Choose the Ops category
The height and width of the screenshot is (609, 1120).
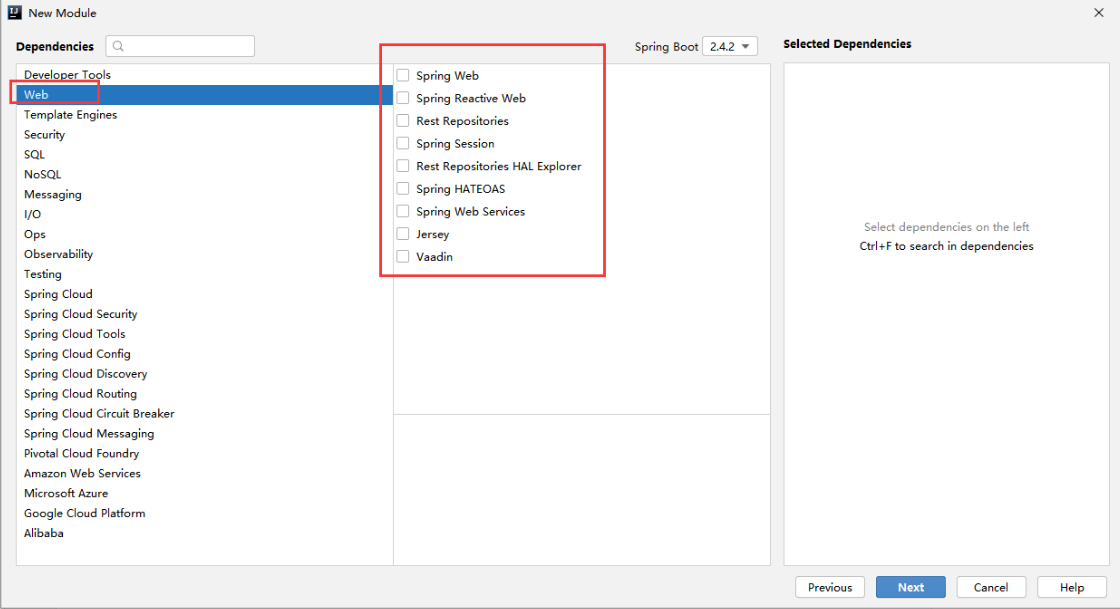[204, 234]
